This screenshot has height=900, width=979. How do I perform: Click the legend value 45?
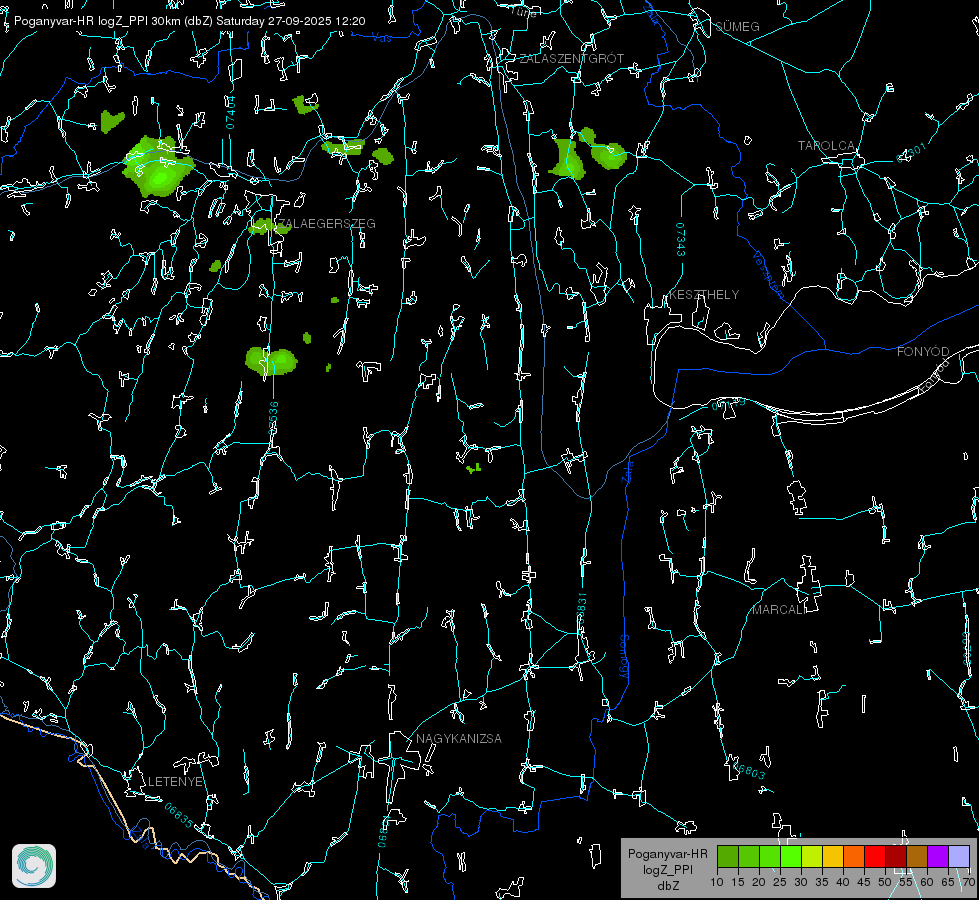click(864, 882)
